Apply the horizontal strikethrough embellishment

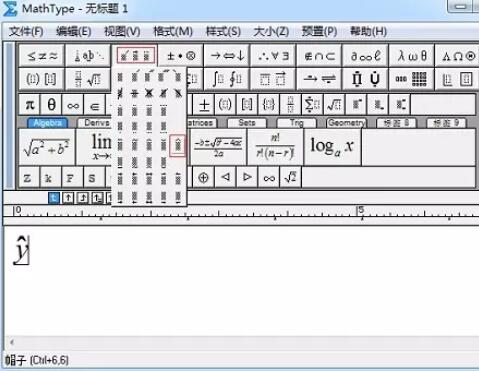click(x=134, y=94)
